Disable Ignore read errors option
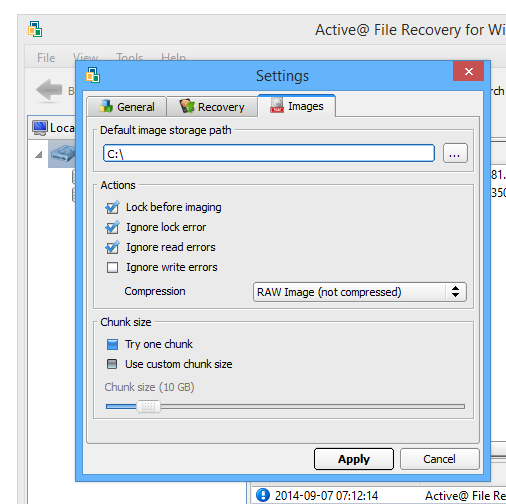 click(x=112, y=247)
